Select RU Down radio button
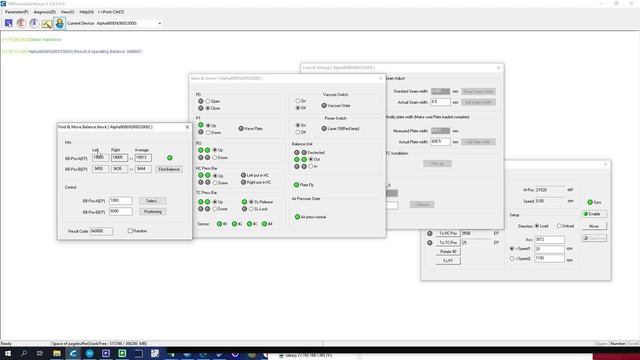 [215, 158]
